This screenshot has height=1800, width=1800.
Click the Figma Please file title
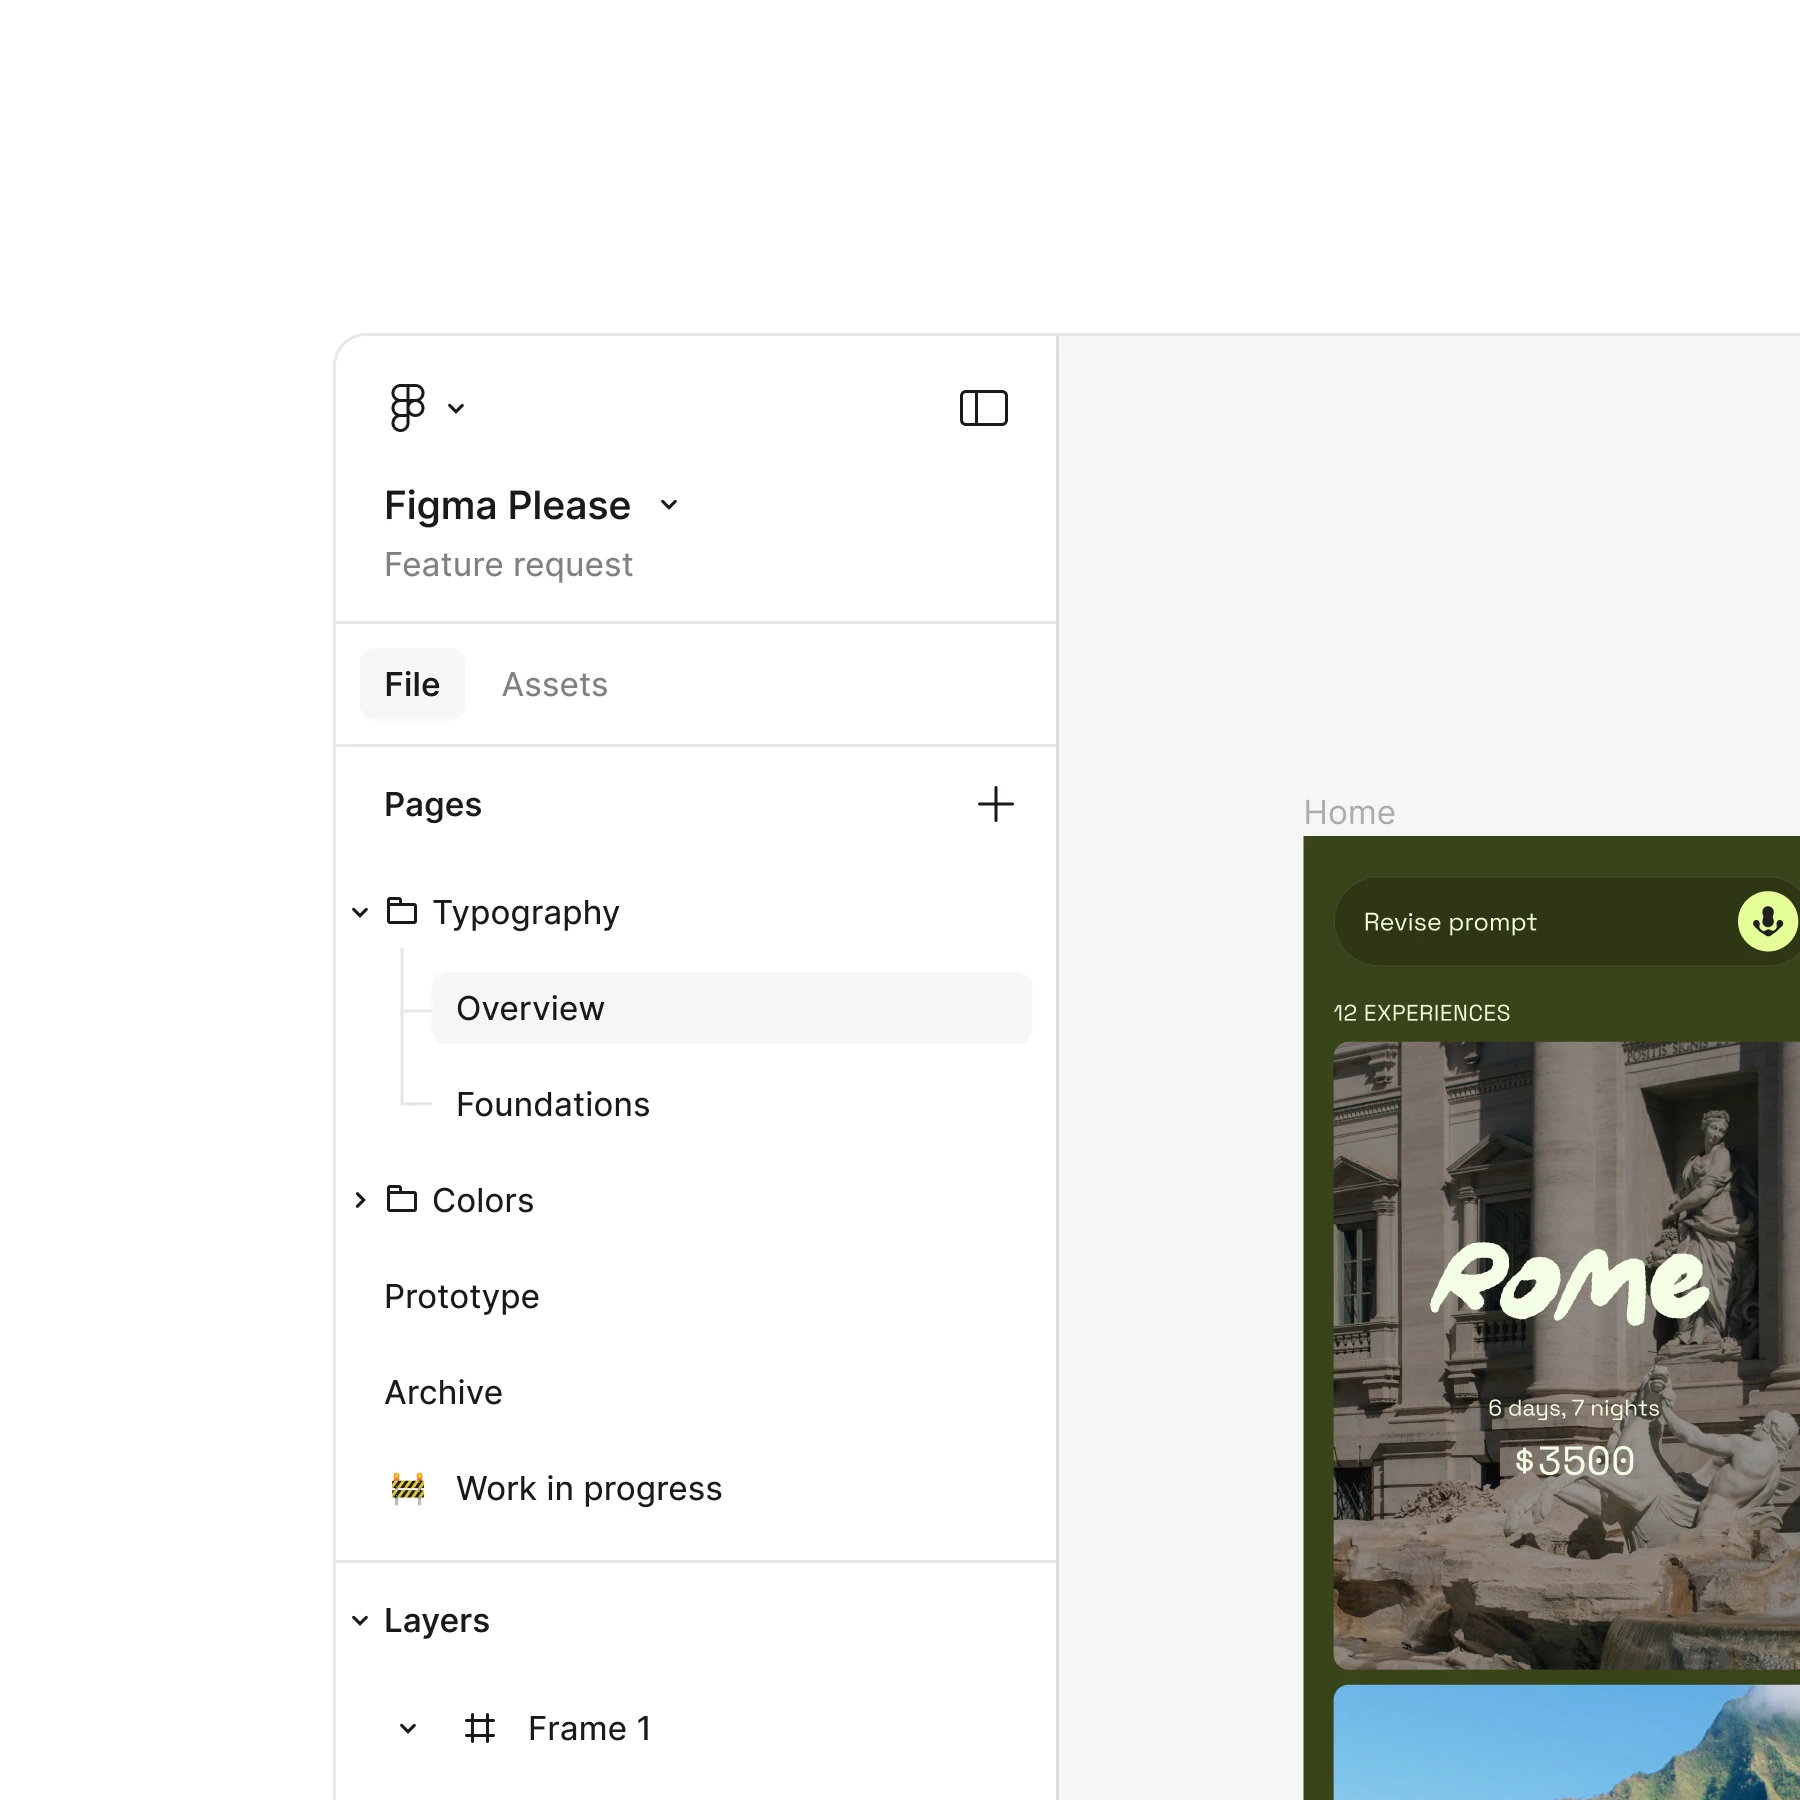[507, 505]
